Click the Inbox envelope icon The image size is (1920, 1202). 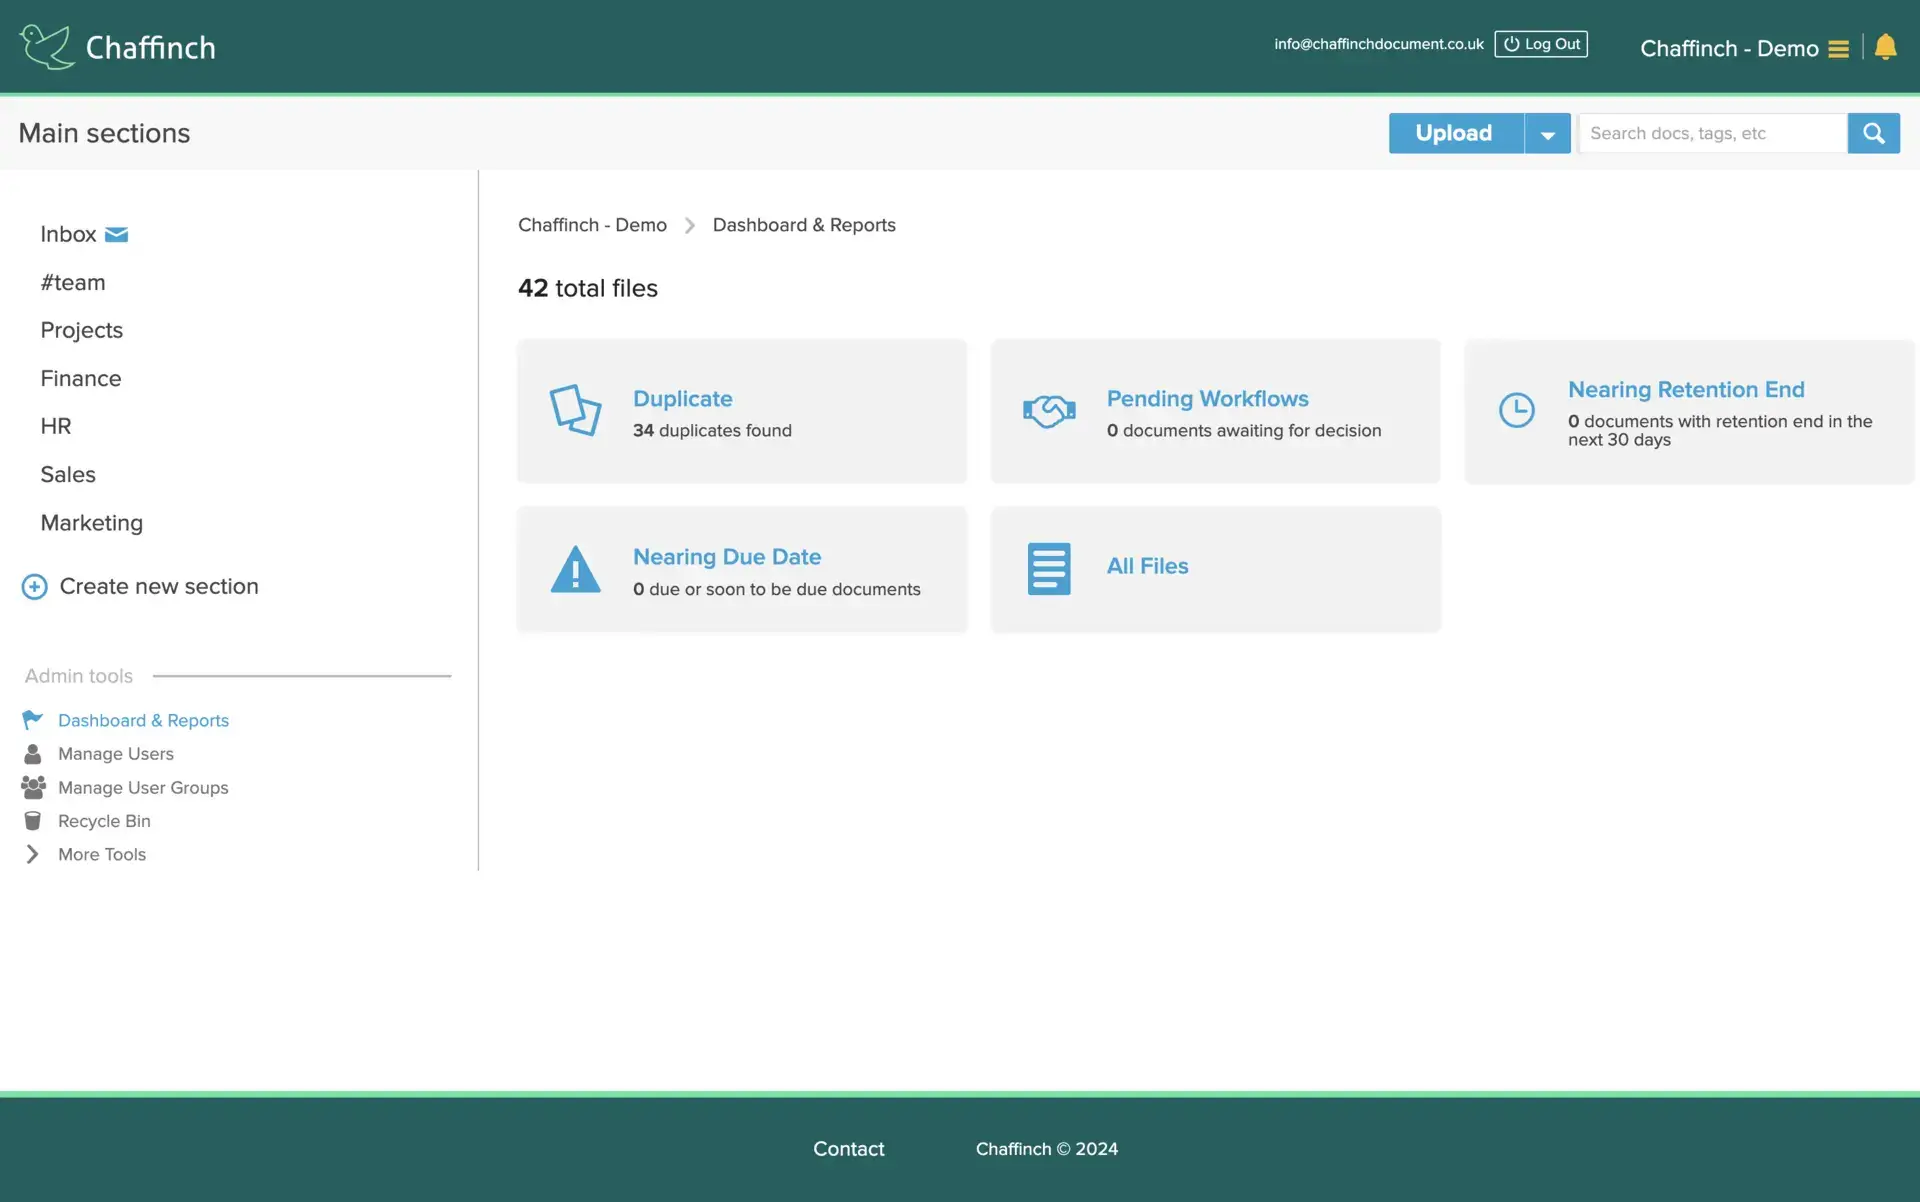[x=116, y=234]
